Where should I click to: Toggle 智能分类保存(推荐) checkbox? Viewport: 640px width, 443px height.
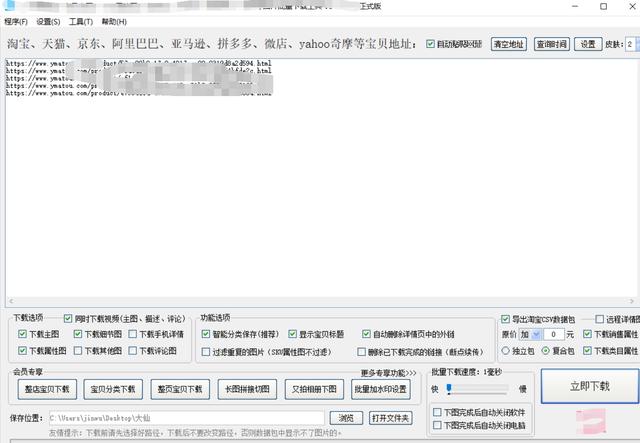point(206,334)
